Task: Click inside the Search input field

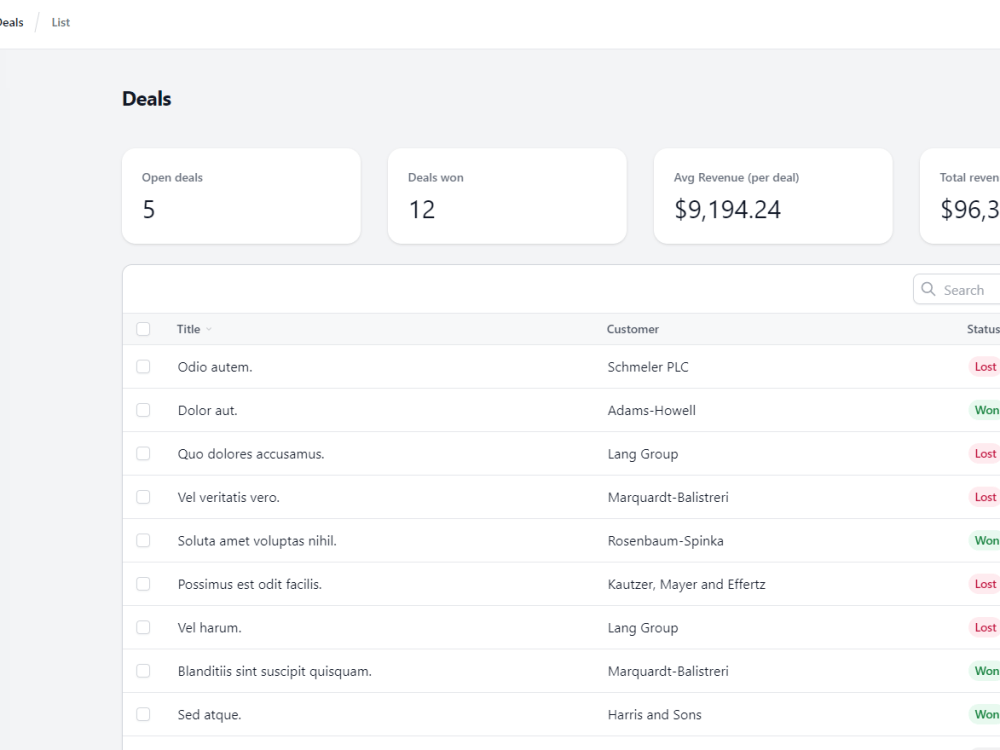Action: click(965, 289)
